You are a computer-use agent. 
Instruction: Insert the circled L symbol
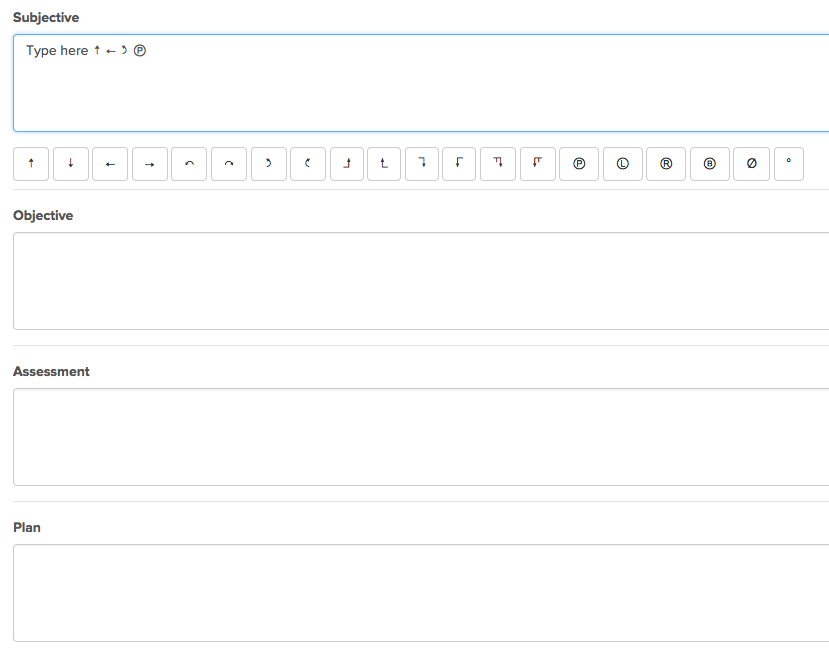tap(623, 164)
